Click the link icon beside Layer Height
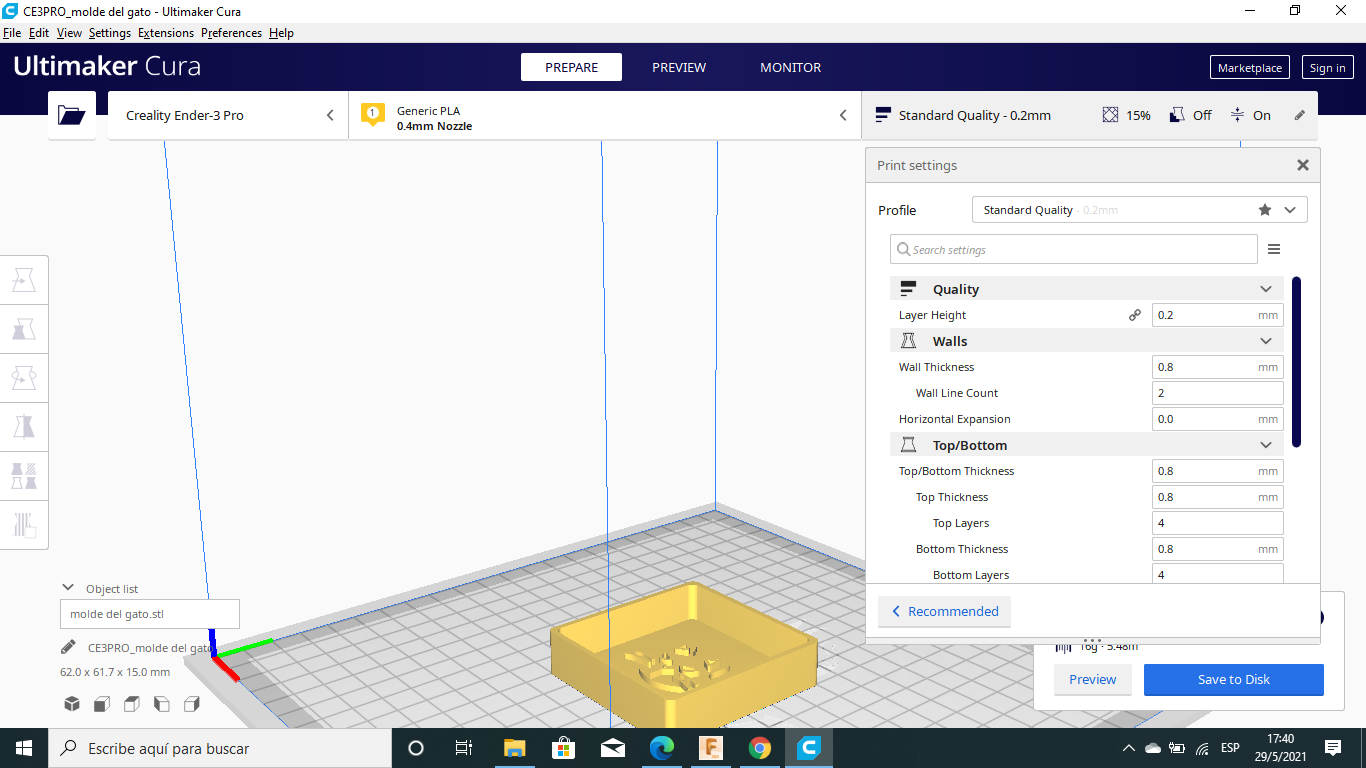 tap(1135, 315)
